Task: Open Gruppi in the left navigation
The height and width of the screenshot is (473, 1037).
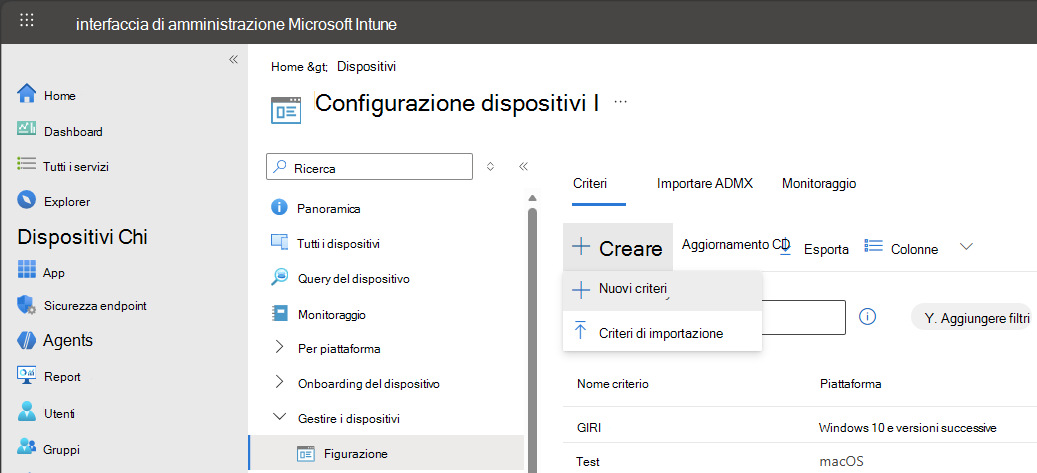Action: tap(61, 449)
